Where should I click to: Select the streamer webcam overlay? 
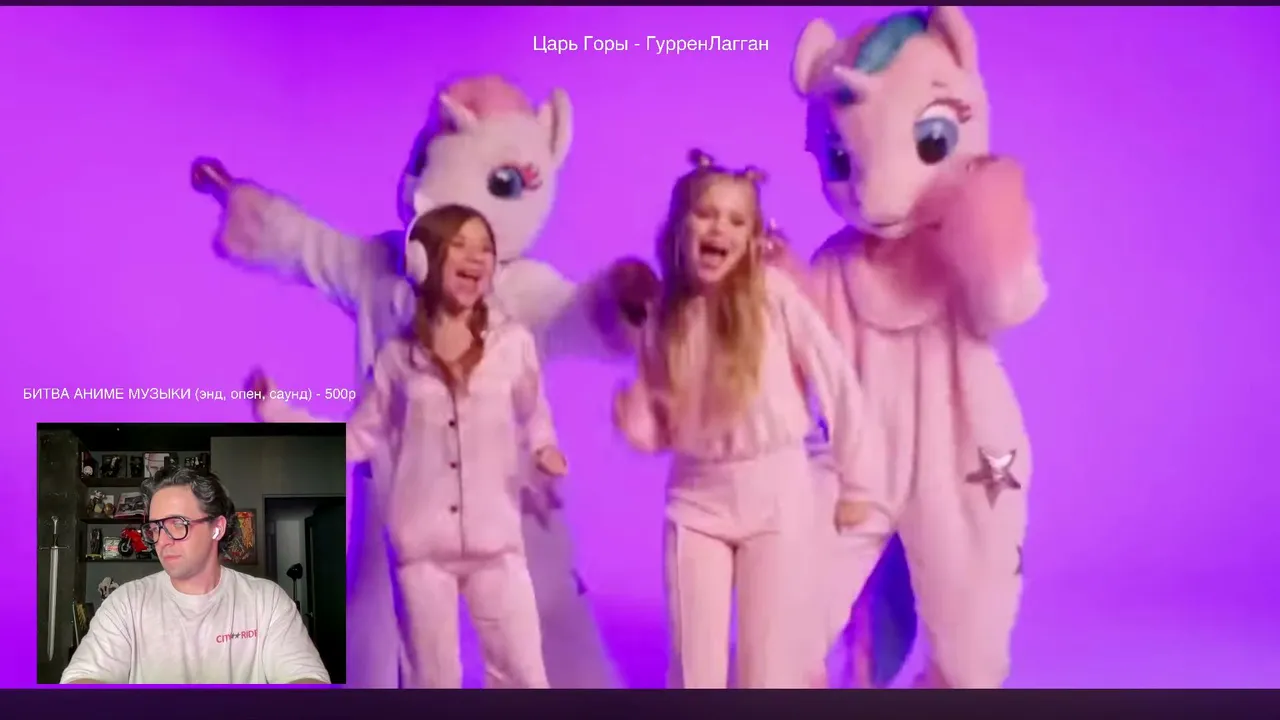click(x=191, y=553)
